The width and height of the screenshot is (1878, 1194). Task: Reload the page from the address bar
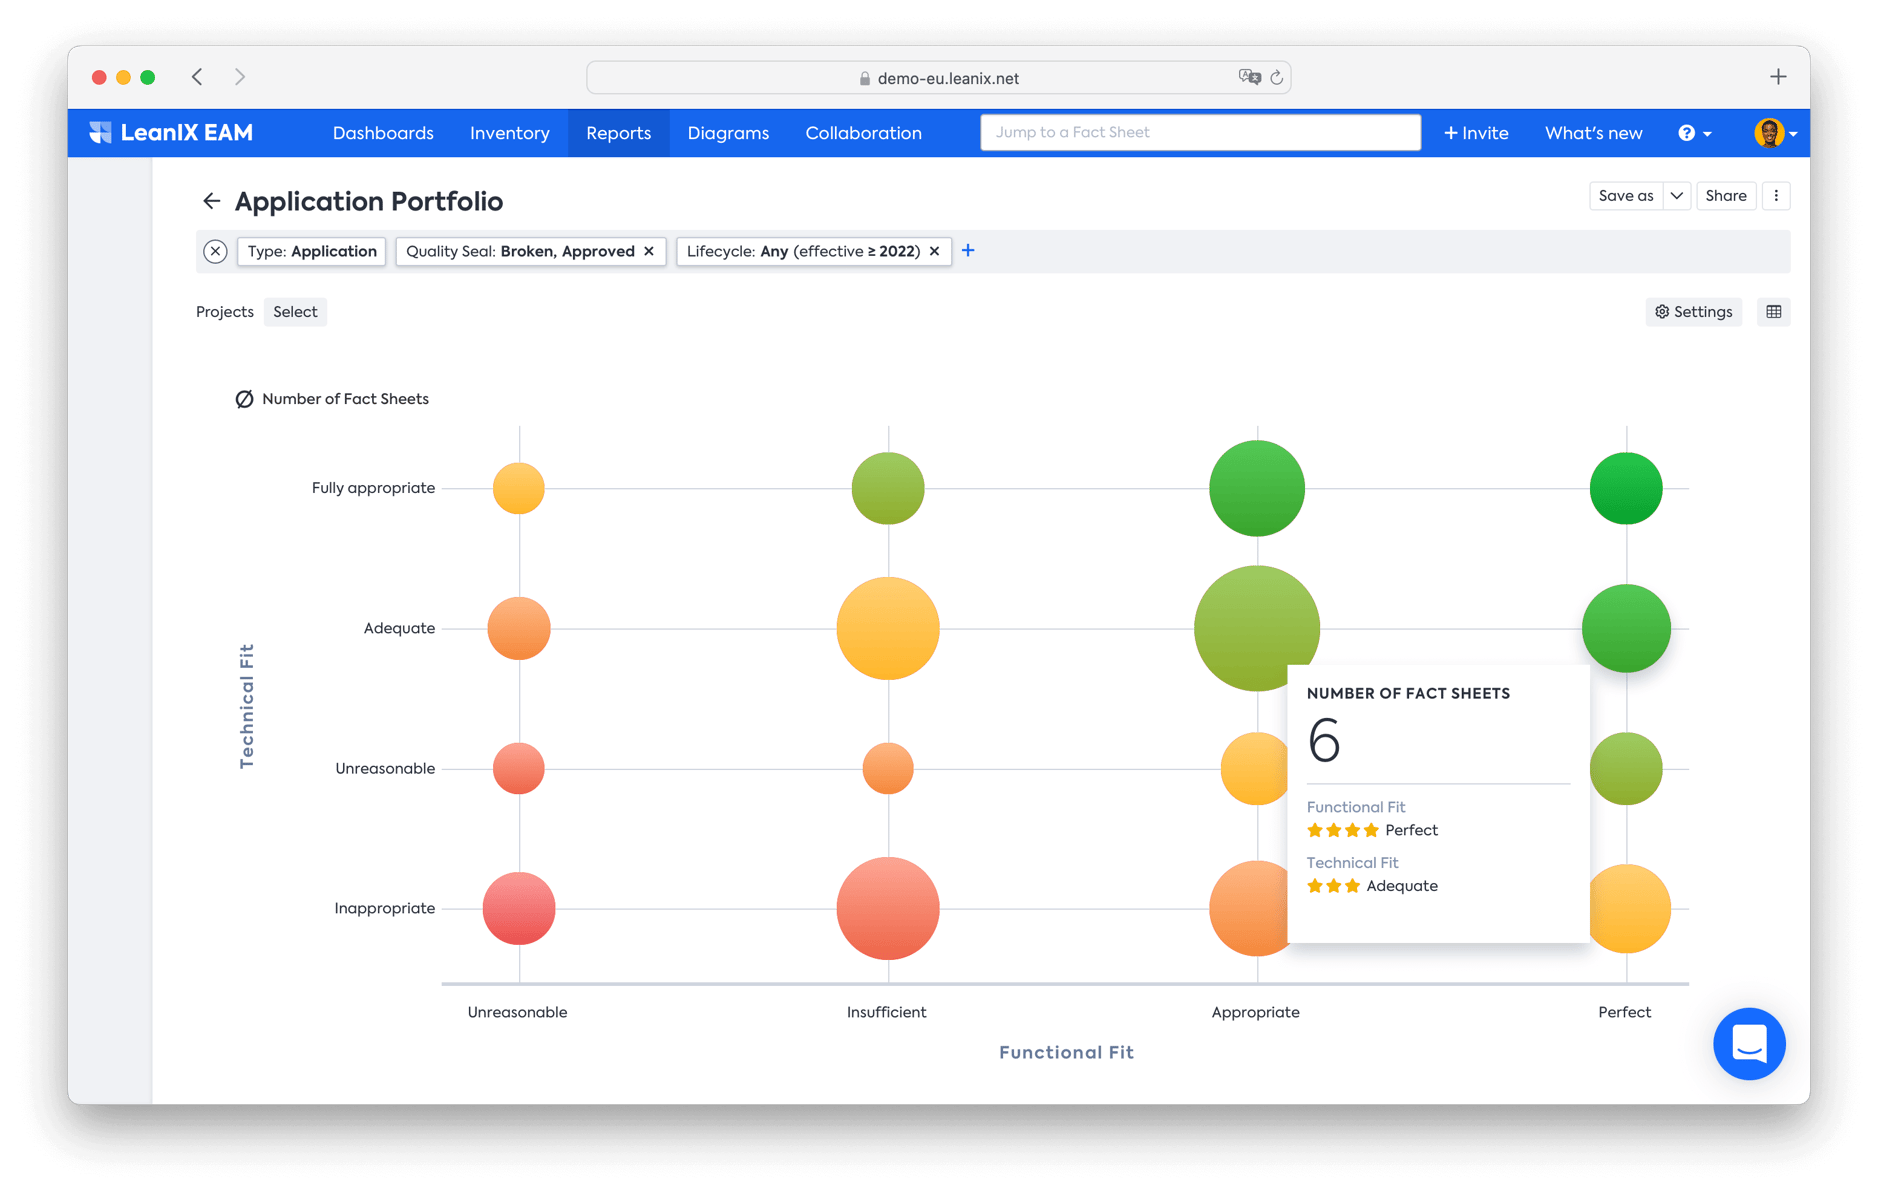pyautogui.click(x=1276, y=77)
